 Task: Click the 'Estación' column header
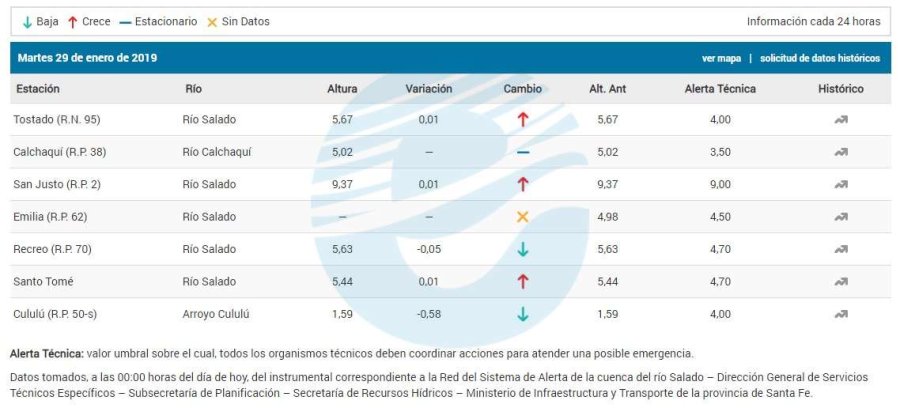coord(38,89)
